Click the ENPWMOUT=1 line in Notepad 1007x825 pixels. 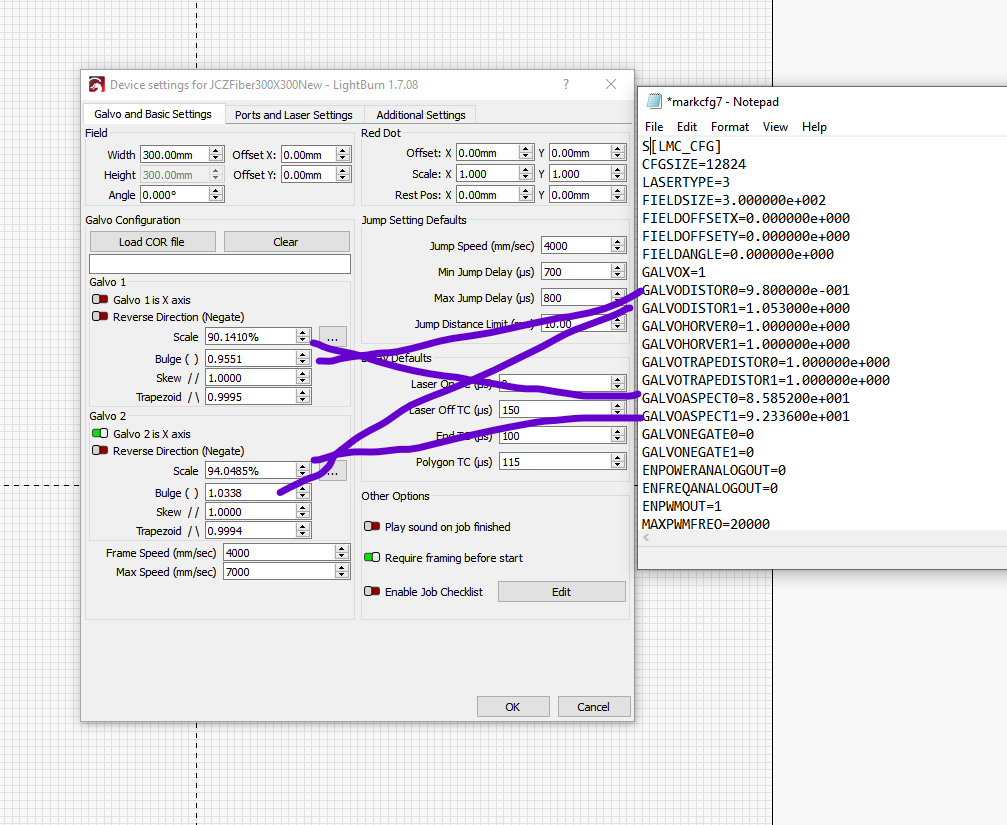[682, 506]
